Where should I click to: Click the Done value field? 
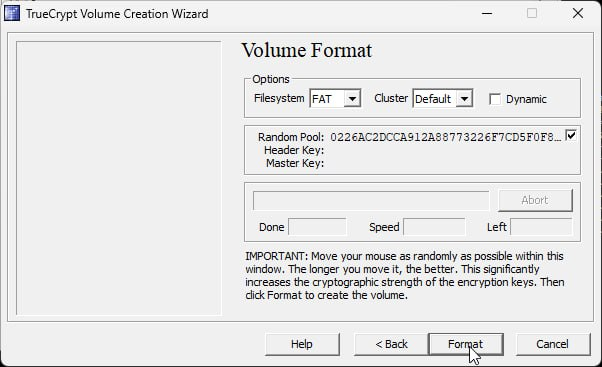point(317,226)
